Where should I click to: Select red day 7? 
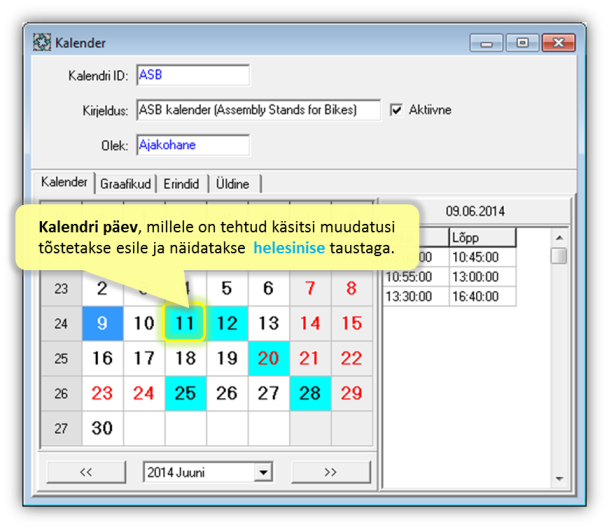[310, 289]
